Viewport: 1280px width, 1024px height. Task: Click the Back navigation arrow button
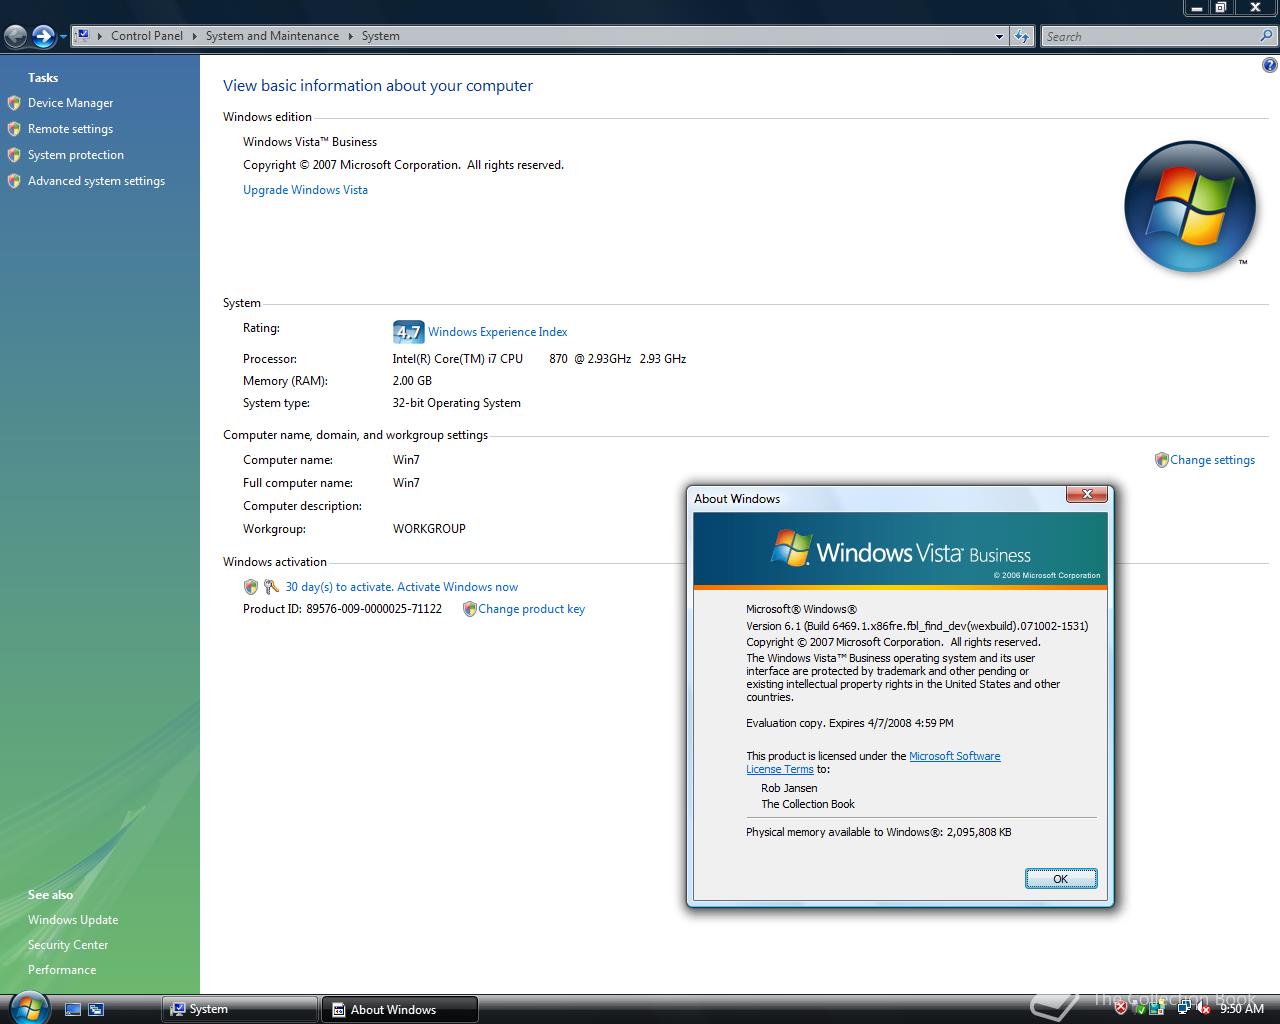[15, 37]
